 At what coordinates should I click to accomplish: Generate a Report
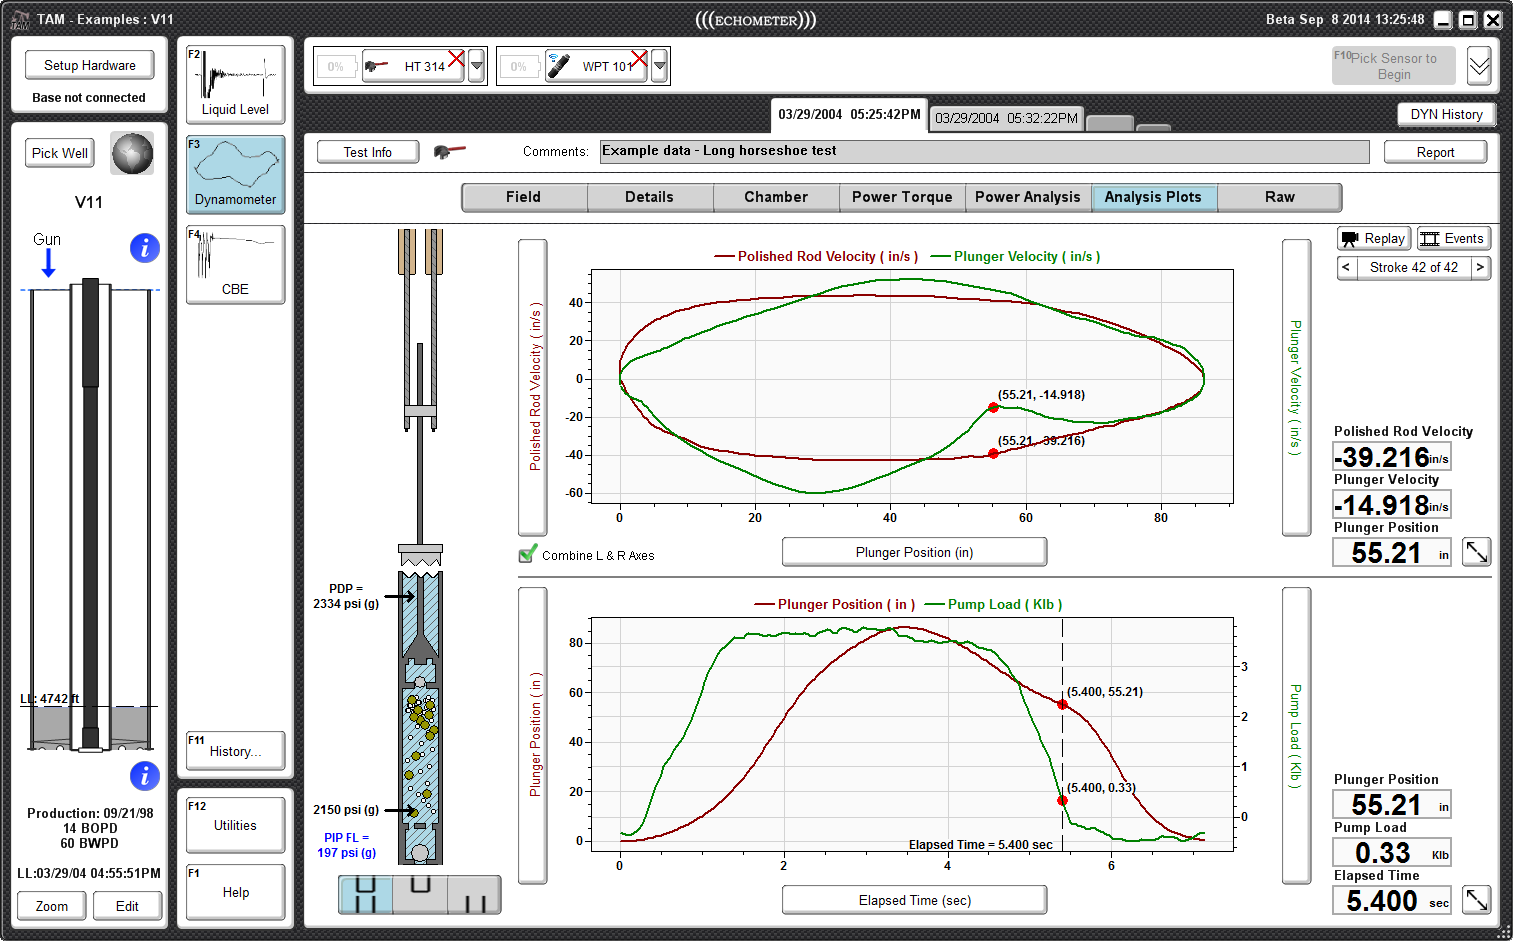click(1435, 151)
